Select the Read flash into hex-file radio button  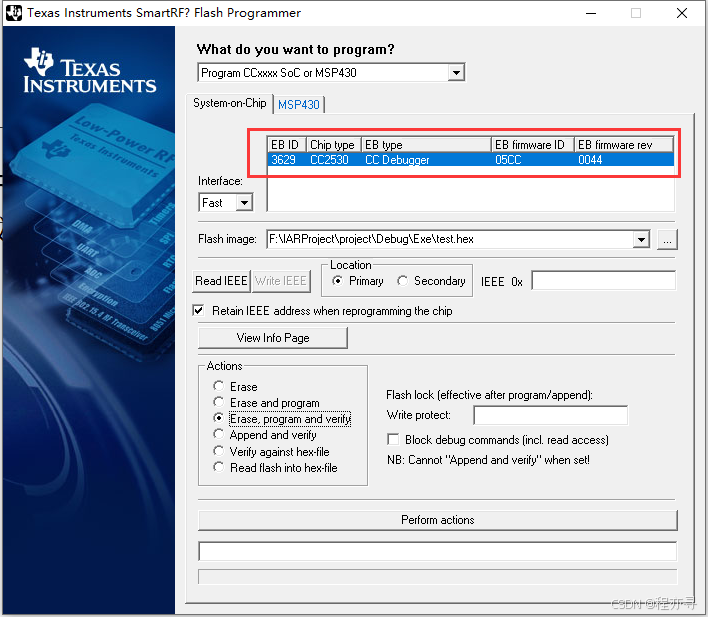pos(219,467)
